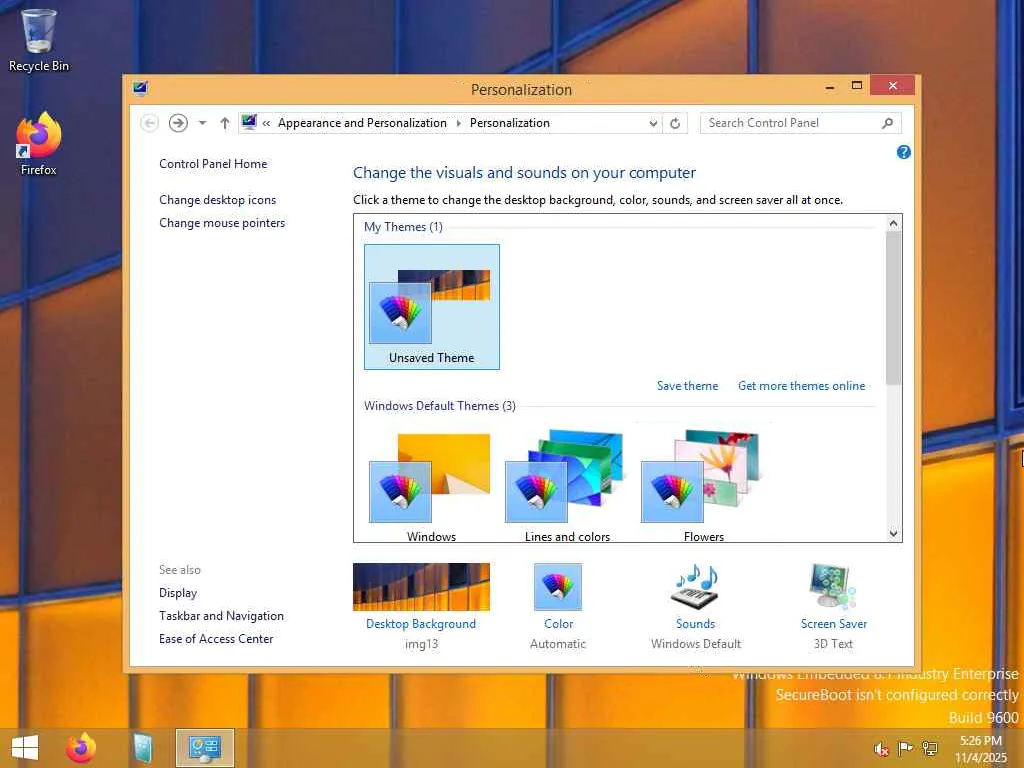Open Taskbar and Navigation link
This screenshot has width=1024, height=768.
click(x=221, y=616)
